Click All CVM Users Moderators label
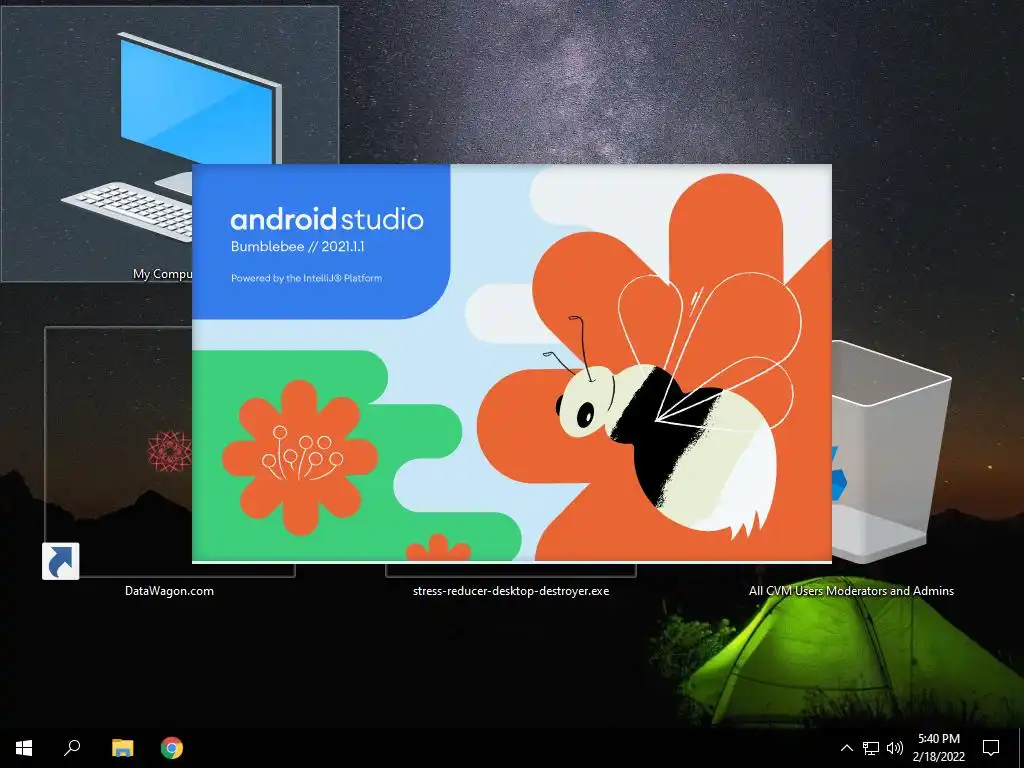The height and width of the screenshot is (768, 1024). [x=851, y=591]
